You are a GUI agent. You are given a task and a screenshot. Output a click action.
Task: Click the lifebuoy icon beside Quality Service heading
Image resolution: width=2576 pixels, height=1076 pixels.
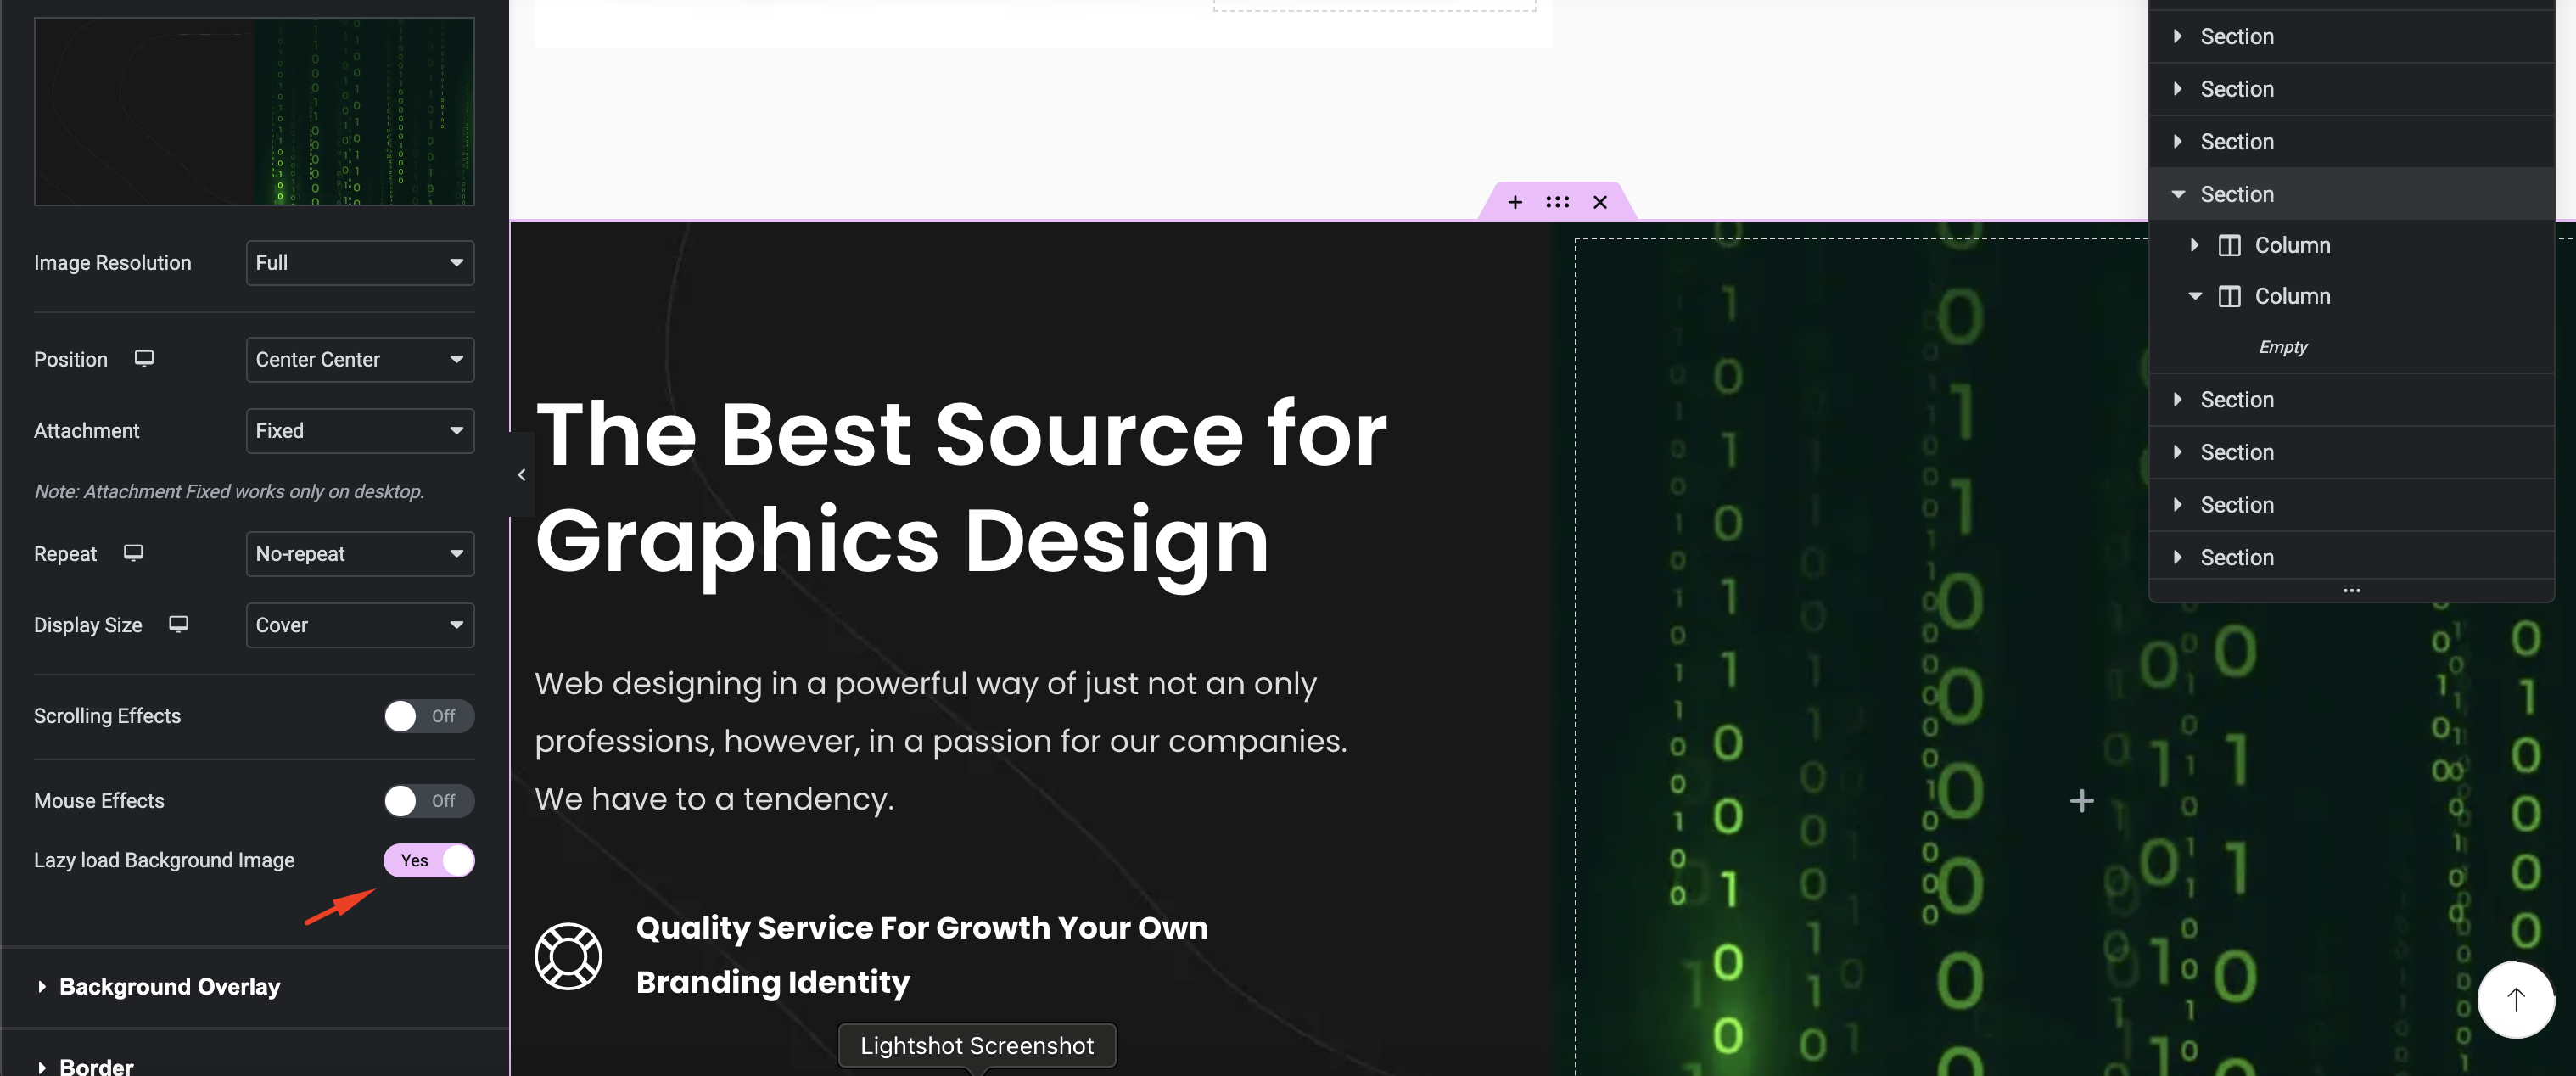point(568,956)
